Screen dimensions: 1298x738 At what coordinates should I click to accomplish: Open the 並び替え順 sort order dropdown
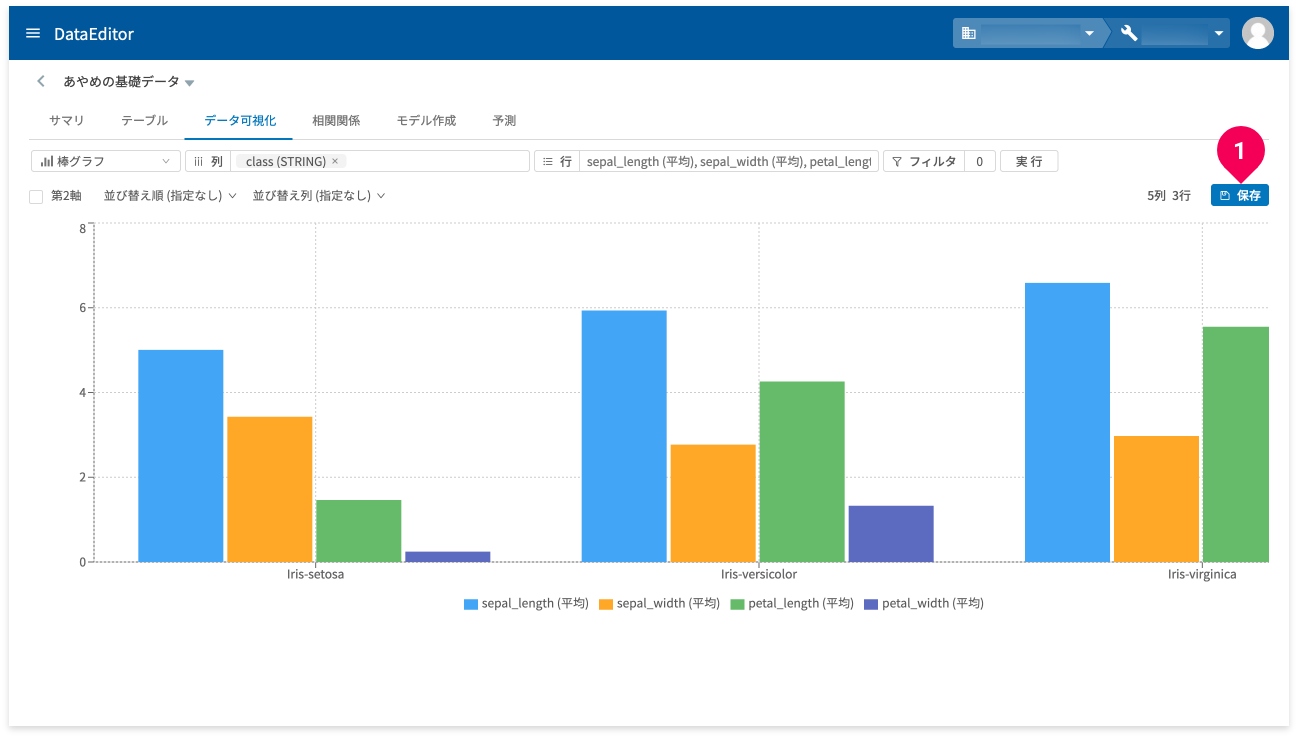pyautogui.click(x=170, y=196)
